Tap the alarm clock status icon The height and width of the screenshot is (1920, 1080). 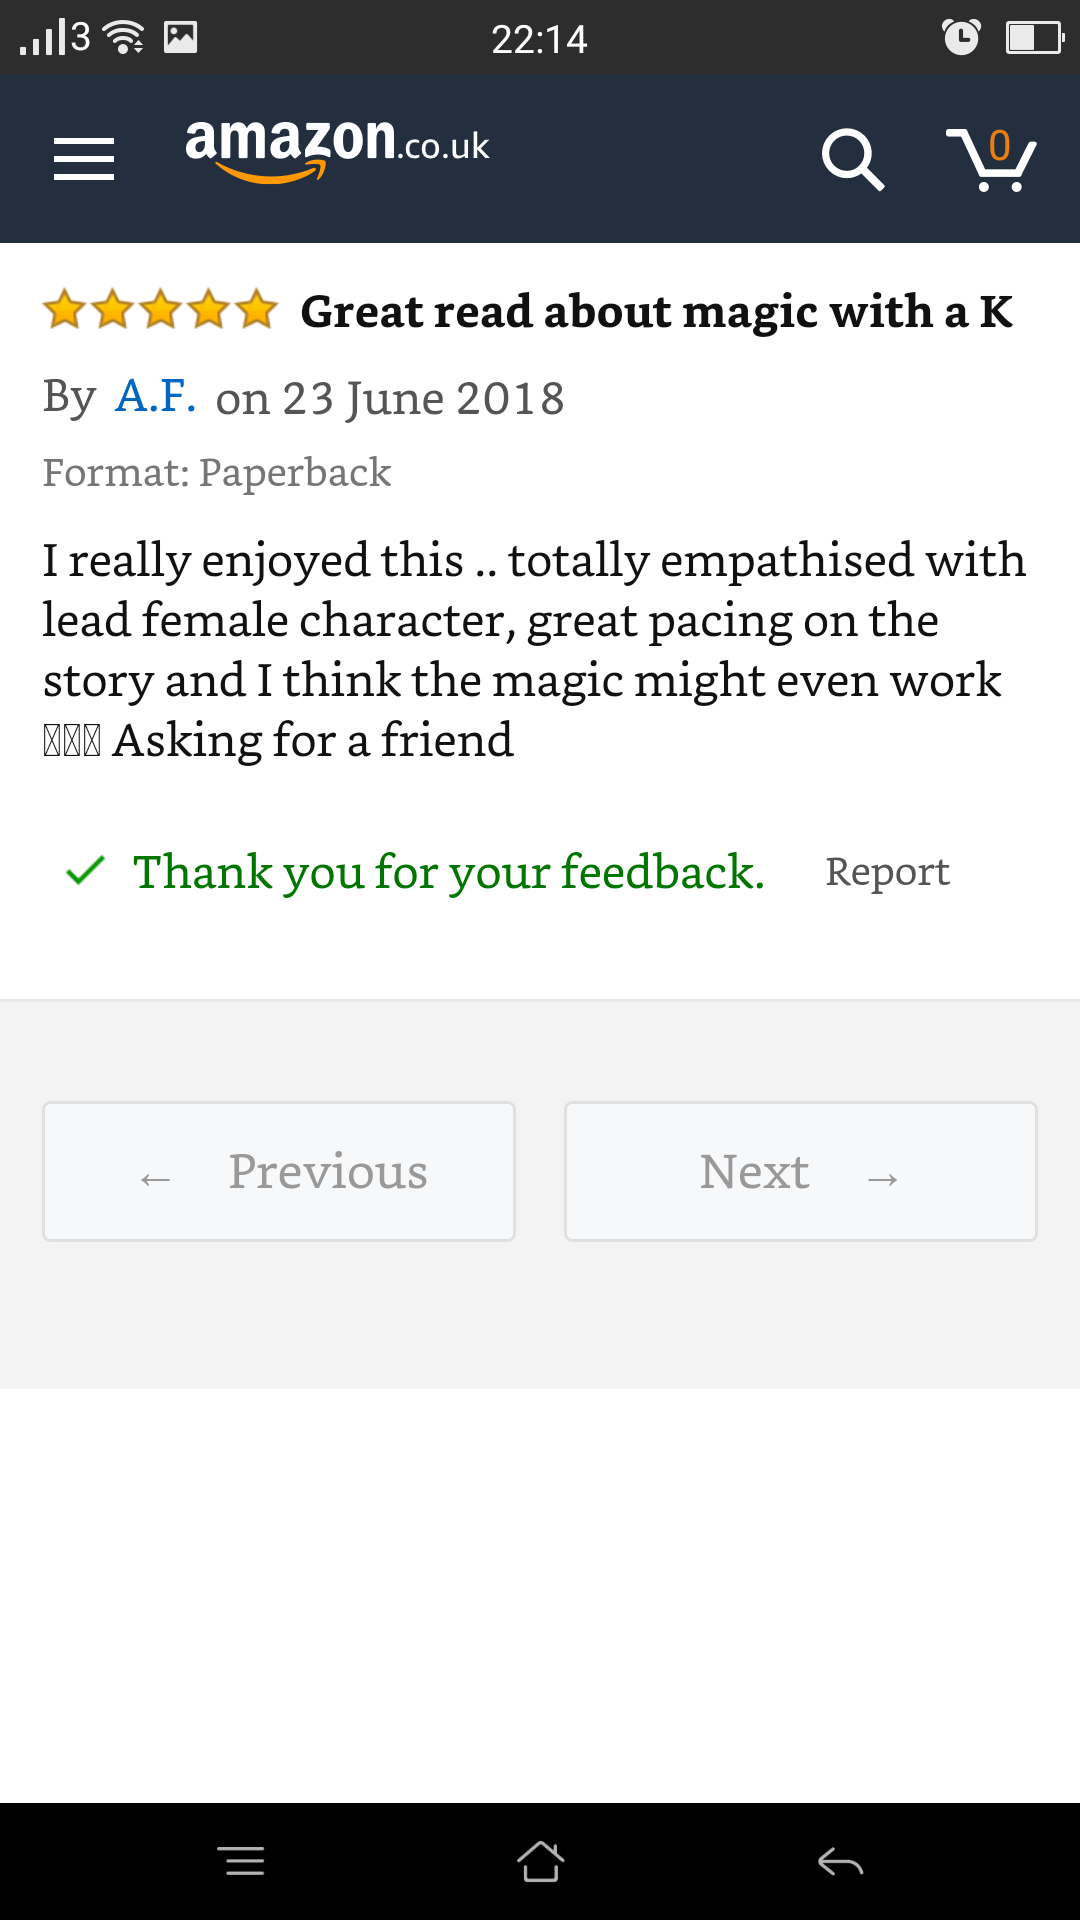click(x=961, y=38)
